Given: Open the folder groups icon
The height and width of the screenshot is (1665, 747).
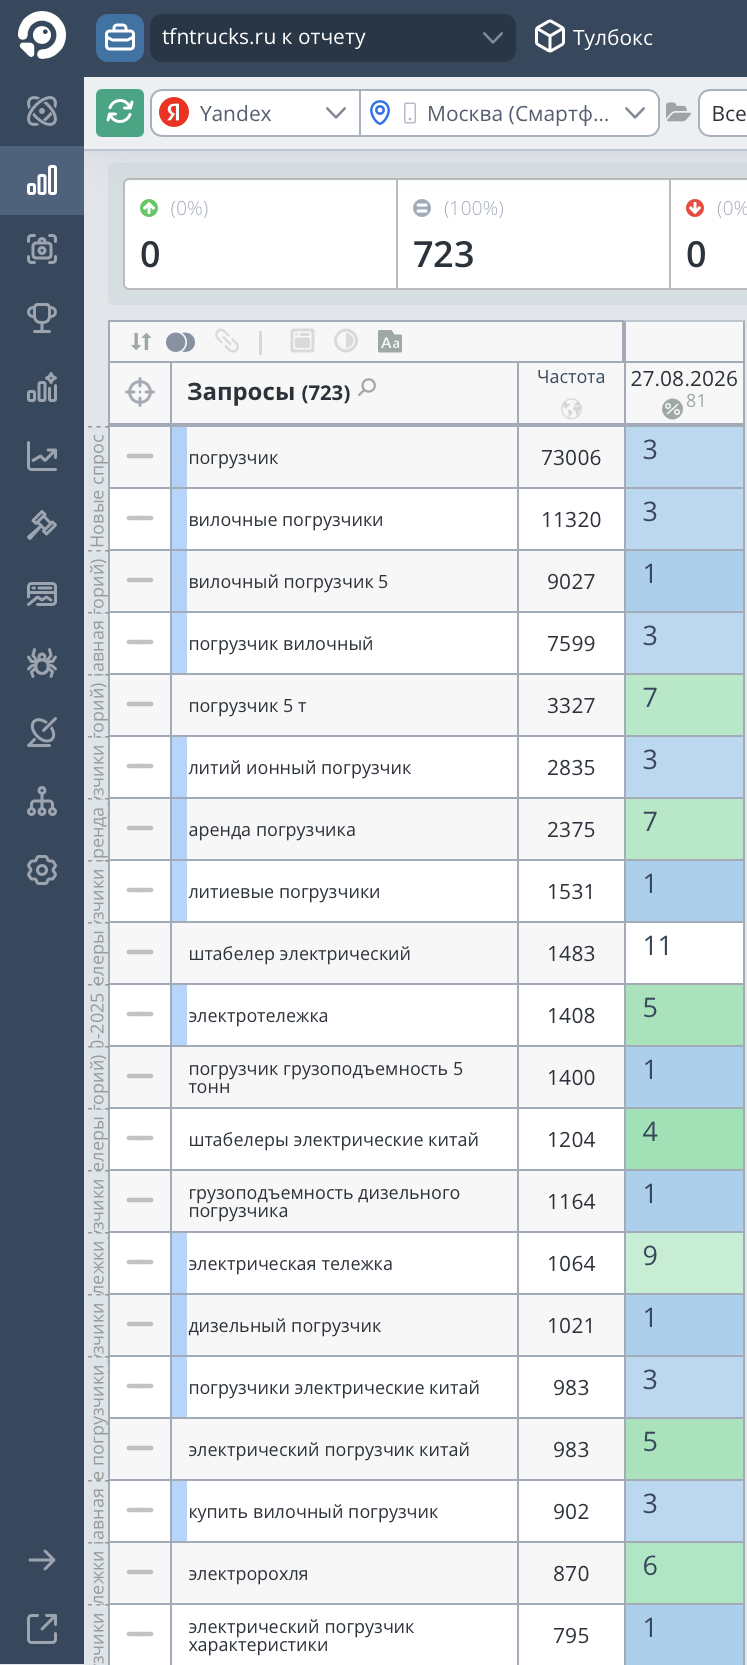Looking at the screenshot, I should pos(678,113).
